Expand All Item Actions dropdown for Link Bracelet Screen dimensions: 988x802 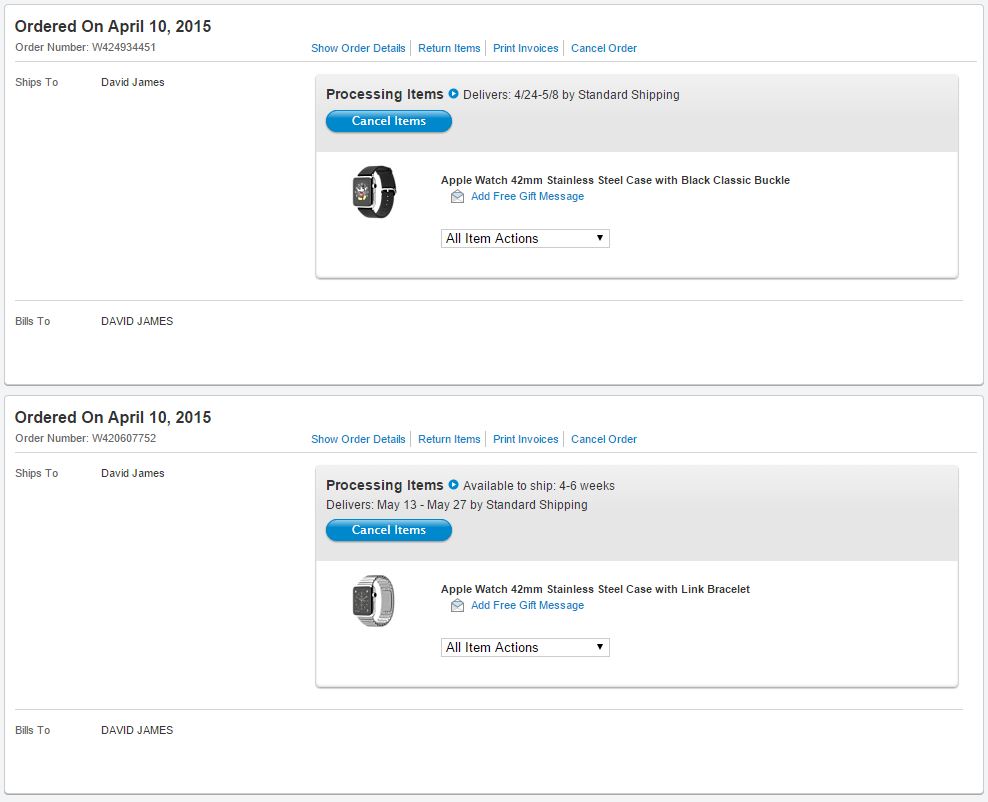coord(525,647)
